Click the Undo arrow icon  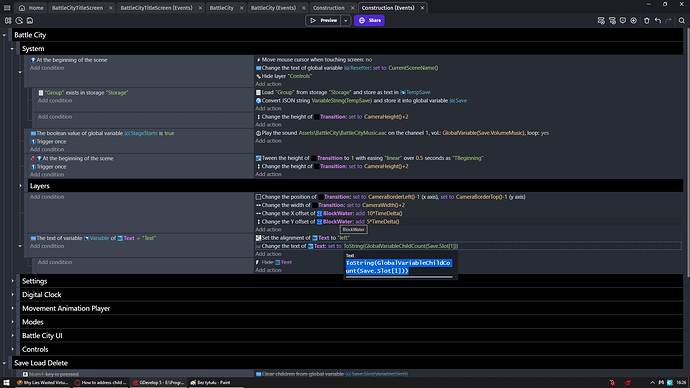[658, 20]
